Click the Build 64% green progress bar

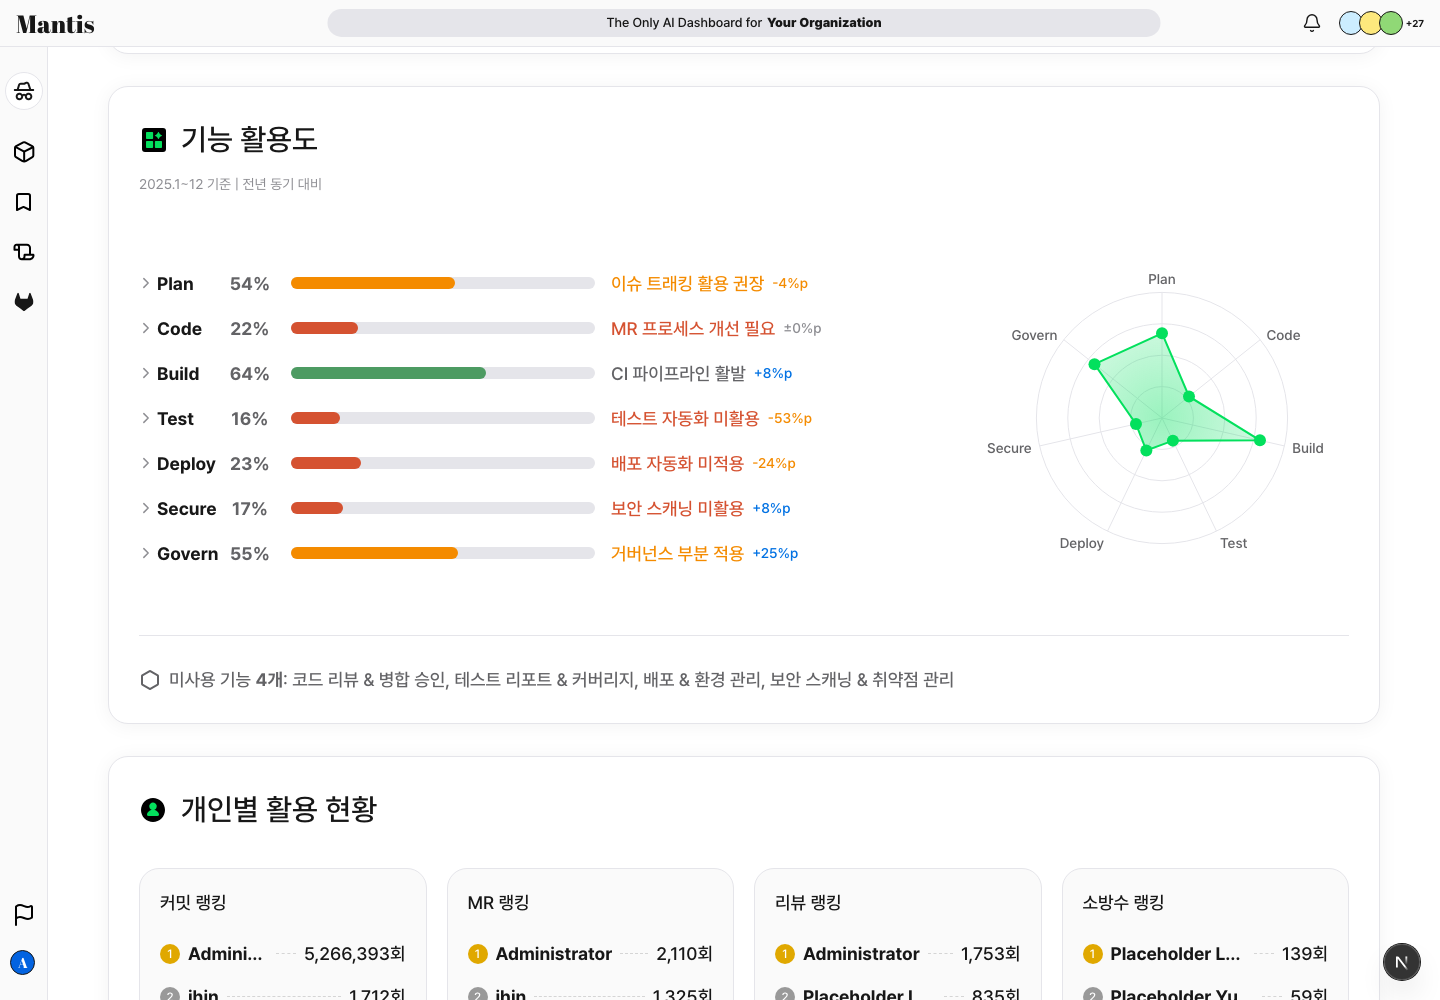coord(443,373)
